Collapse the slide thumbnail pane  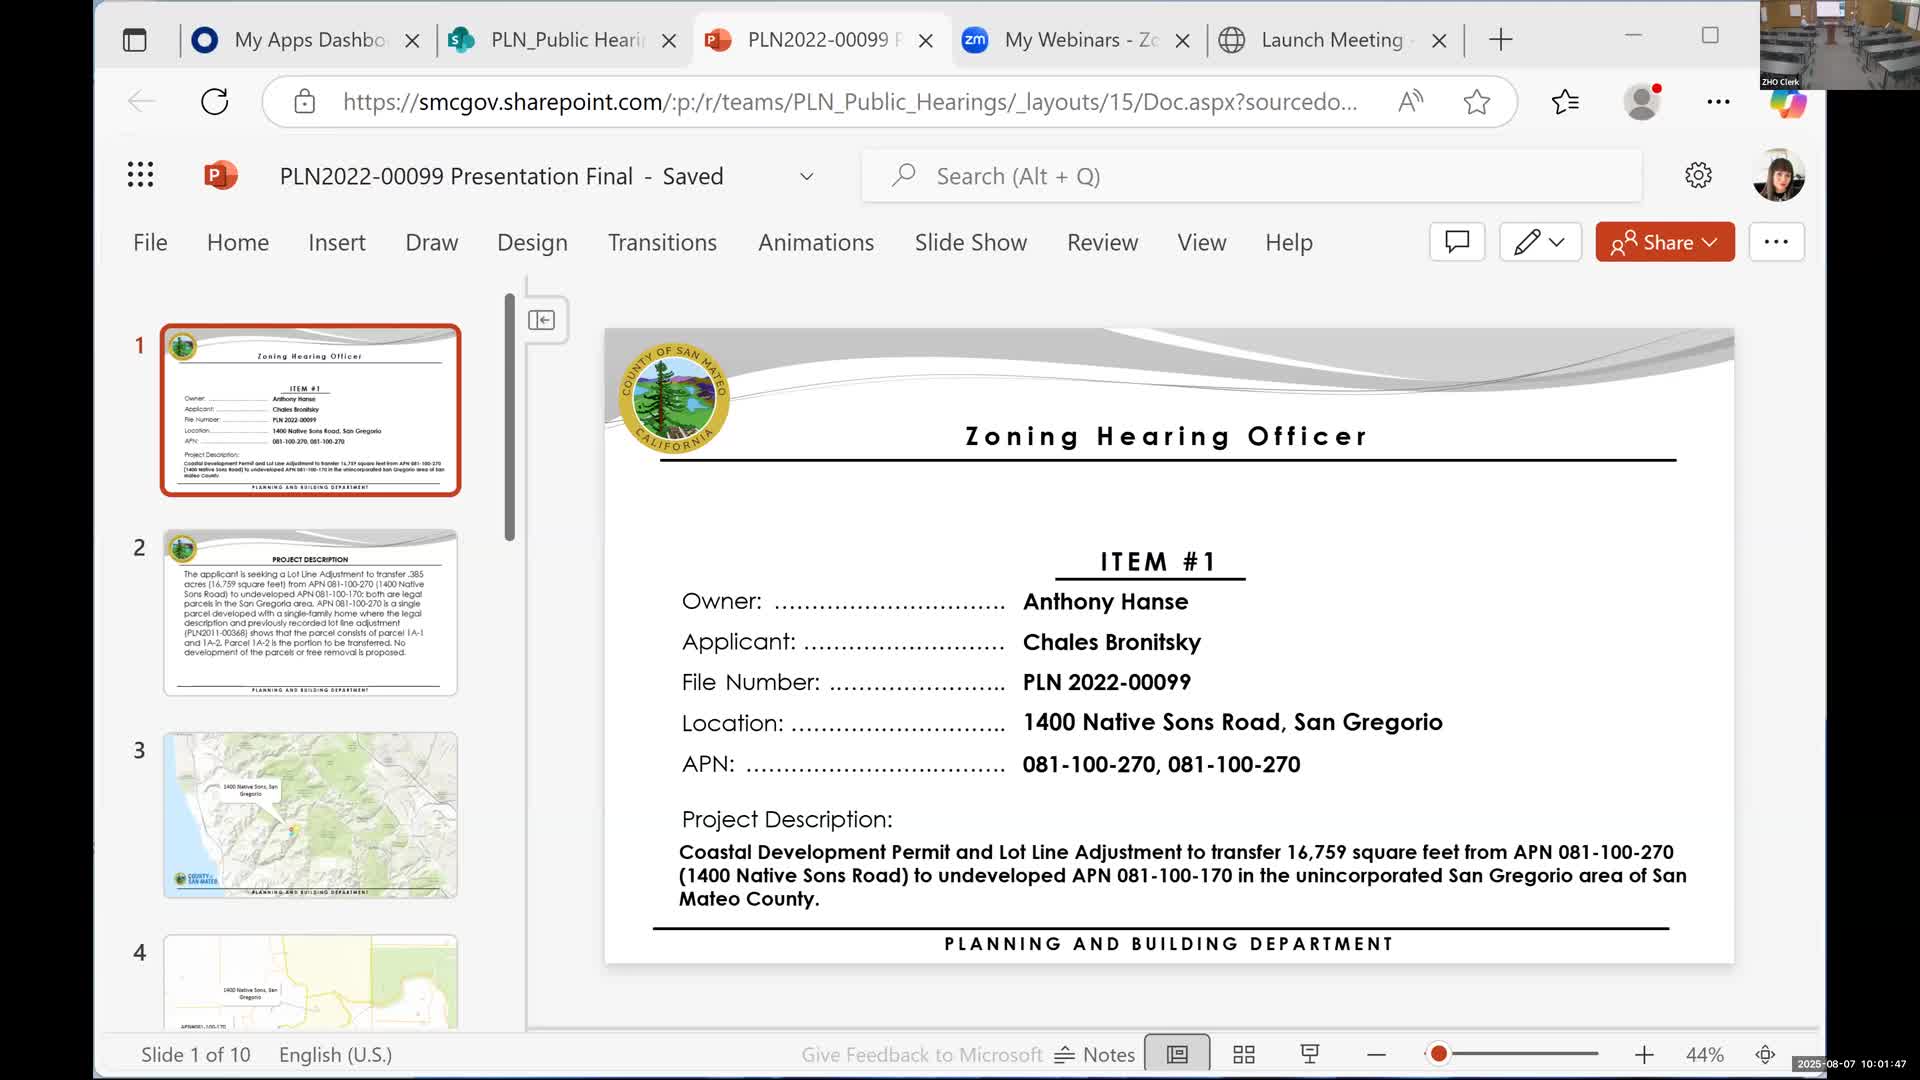pyautogui.click(x=543, y=320)
